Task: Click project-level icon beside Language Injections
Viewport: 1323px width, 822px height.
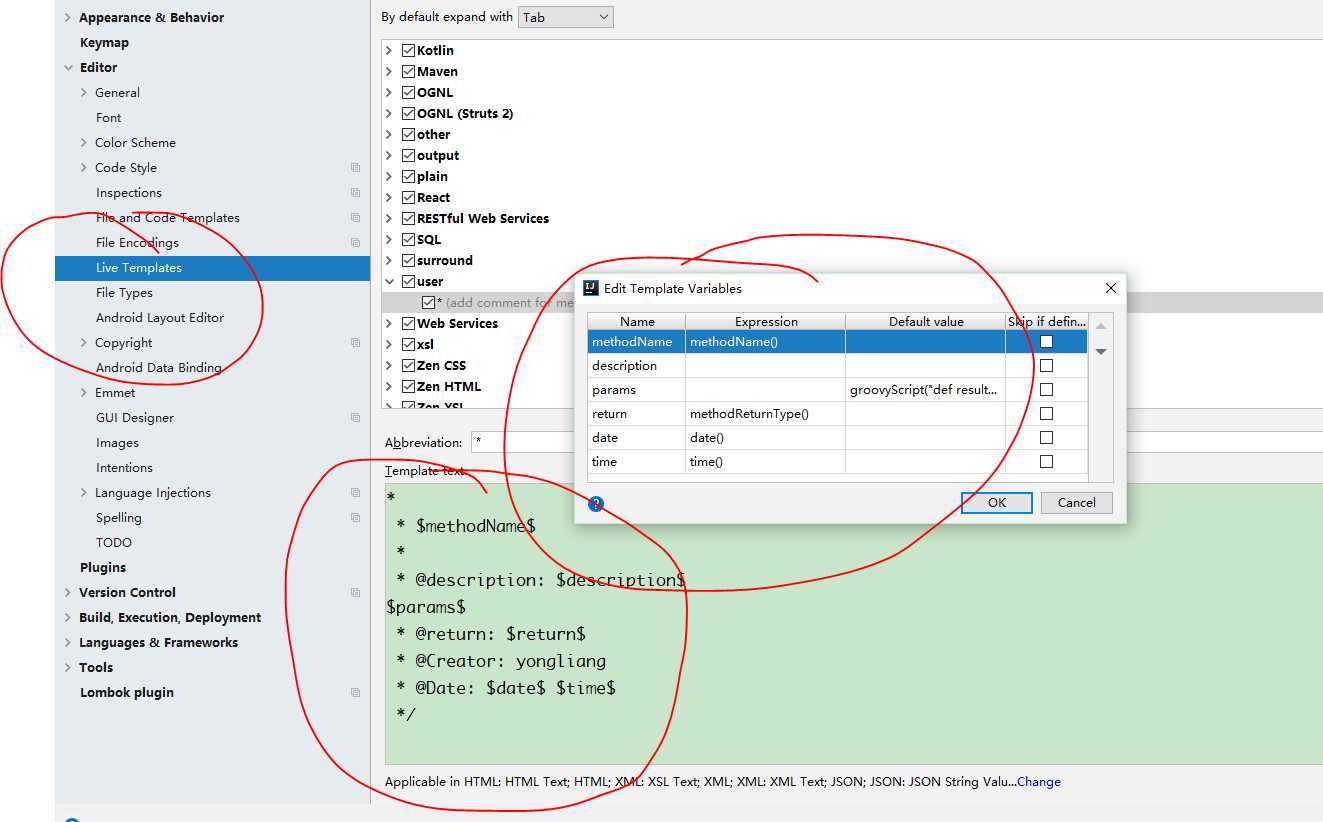Action: point(355,493)
